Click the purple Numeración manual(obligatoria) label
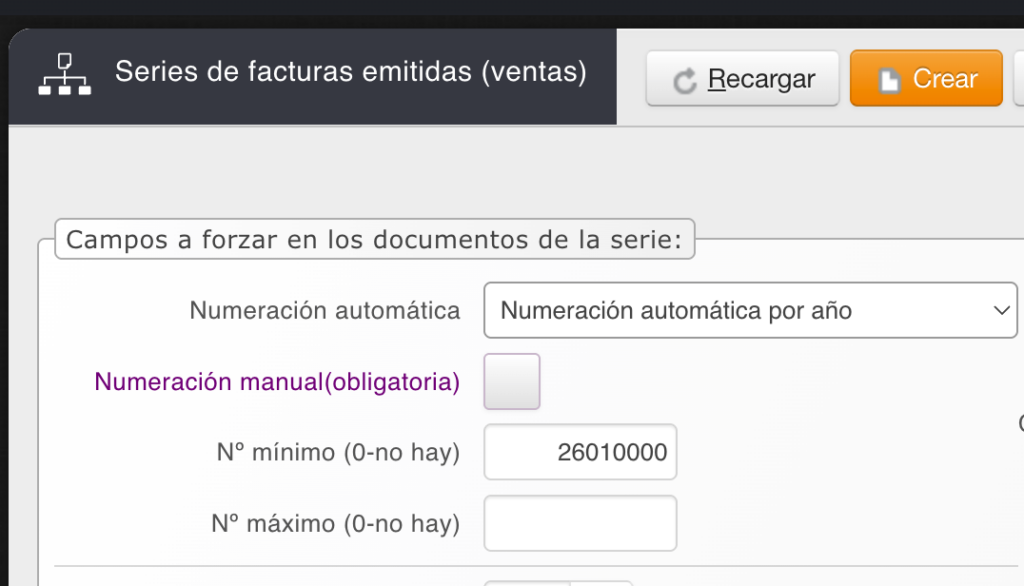Image resolution: width=1024 pixels, height=586 pixels. (277, 382)
